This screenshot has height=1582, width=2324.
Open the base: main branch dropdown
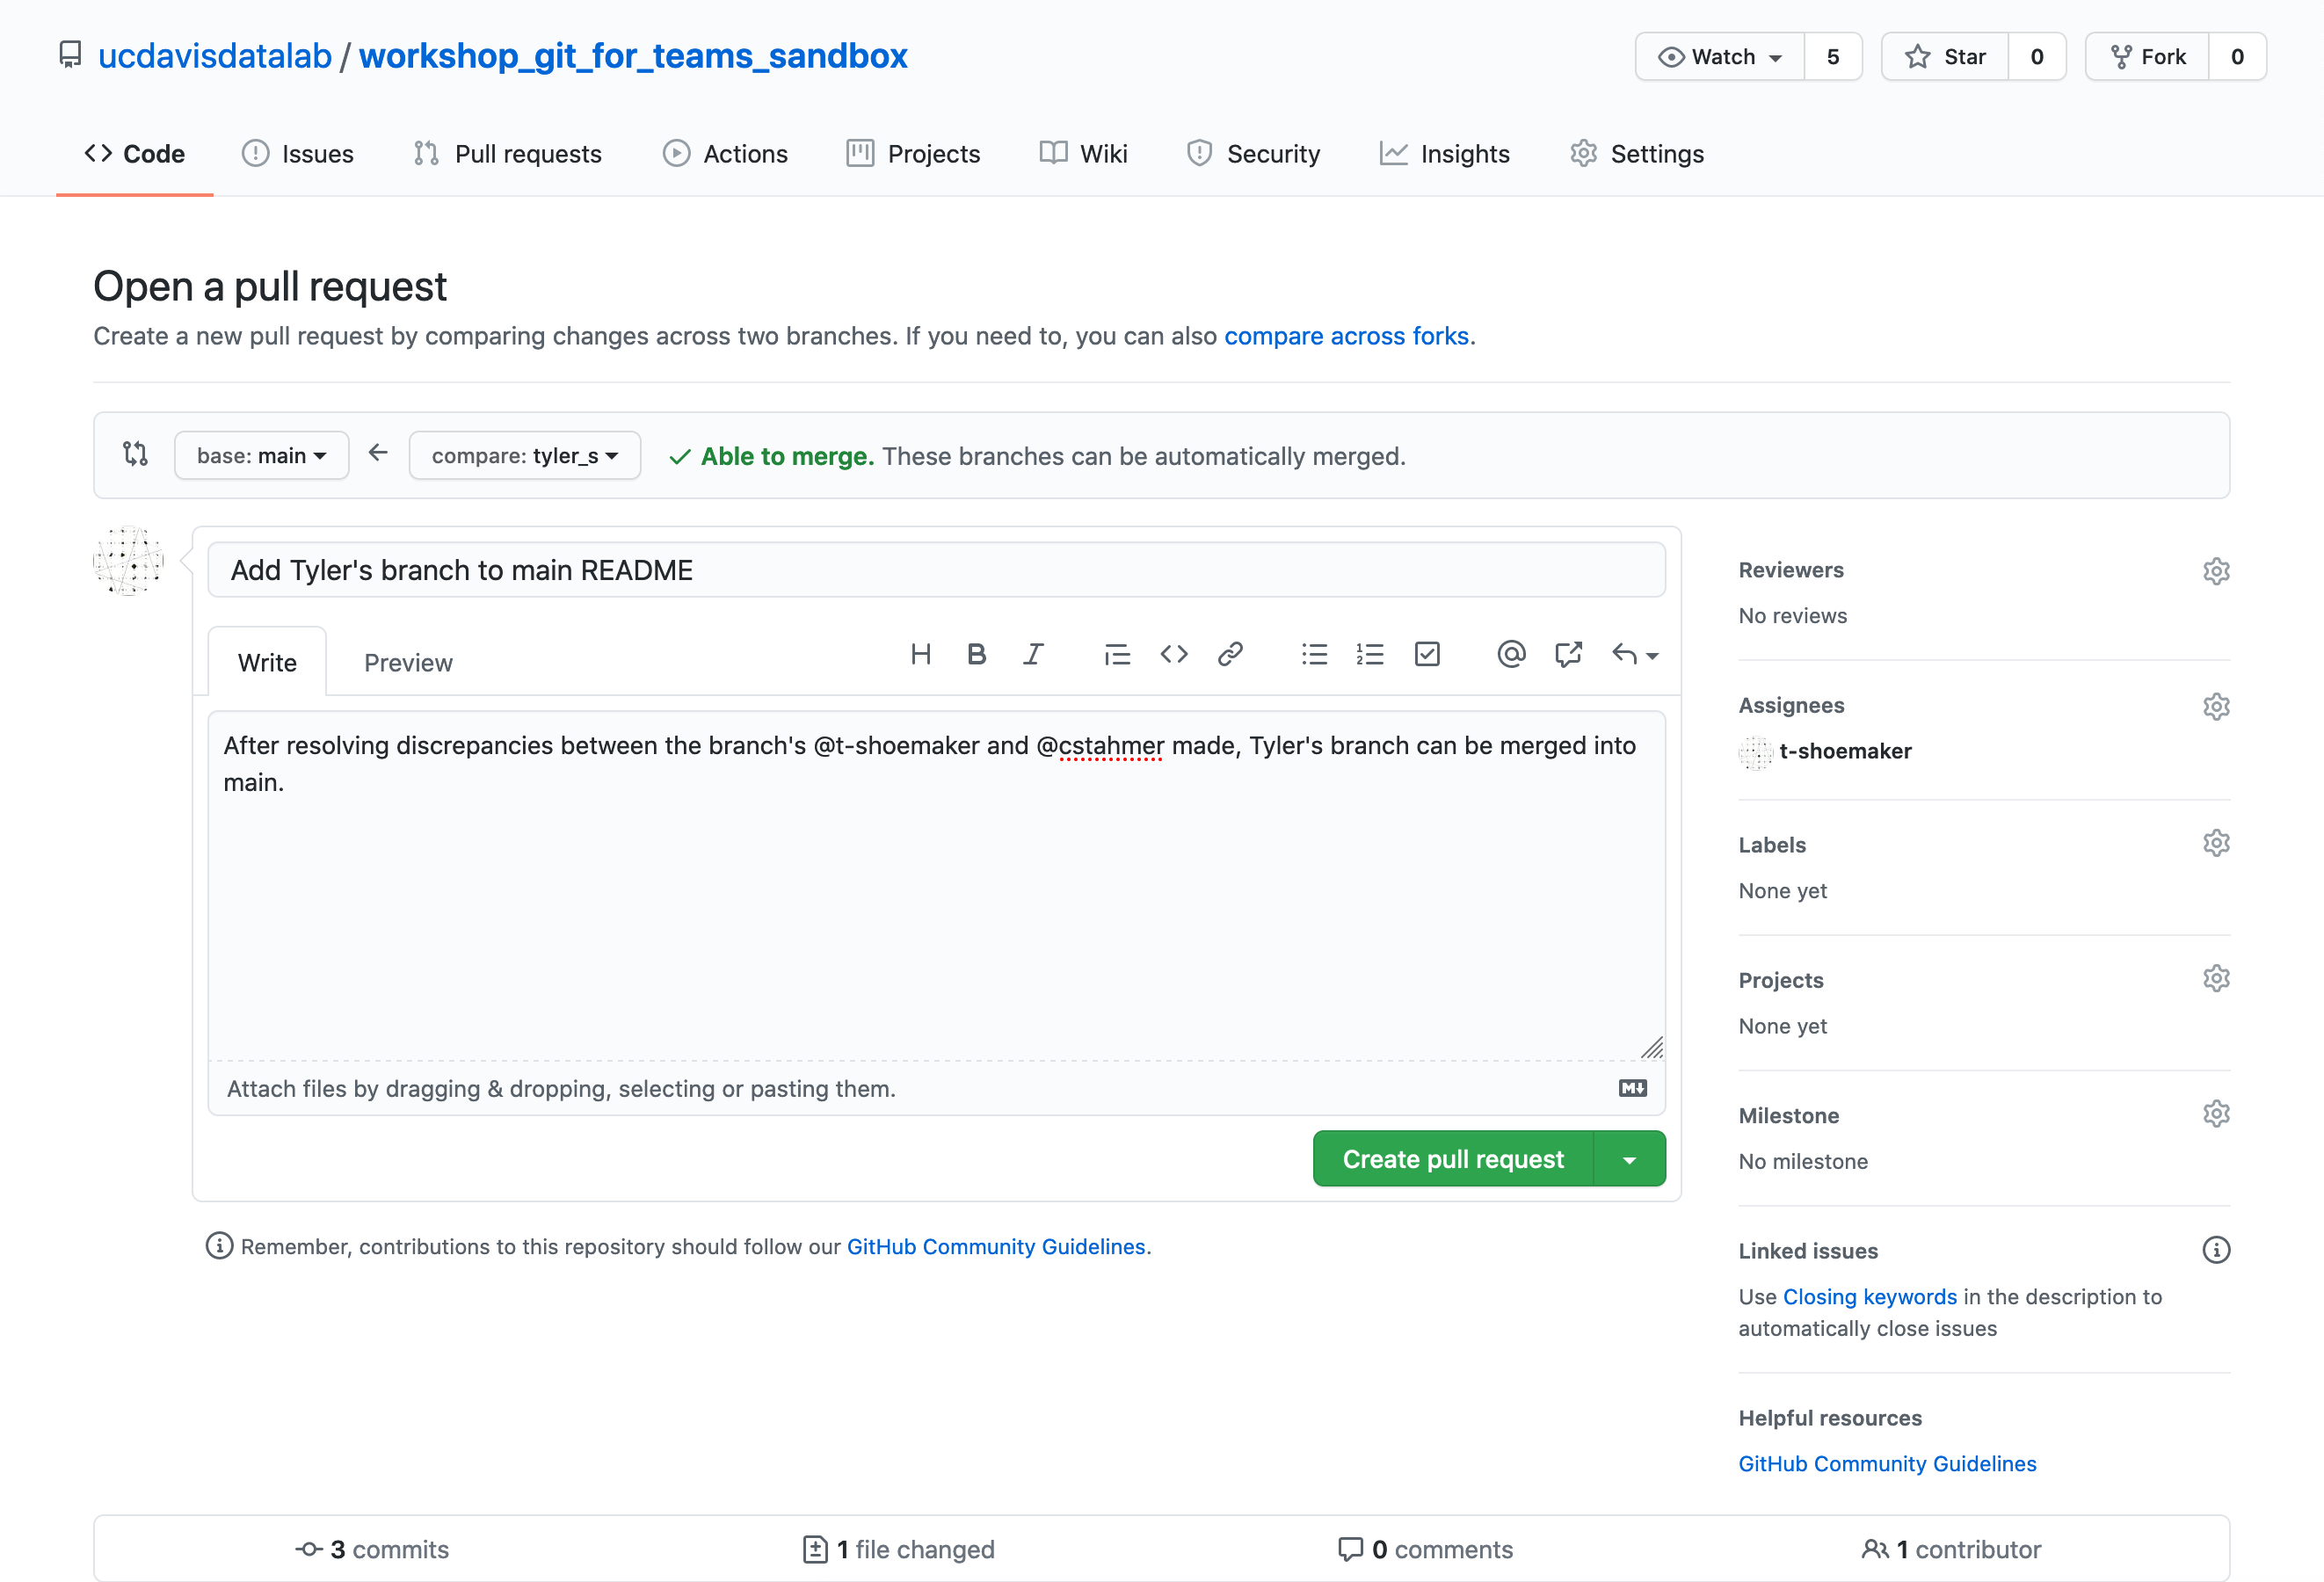(261, 456)
